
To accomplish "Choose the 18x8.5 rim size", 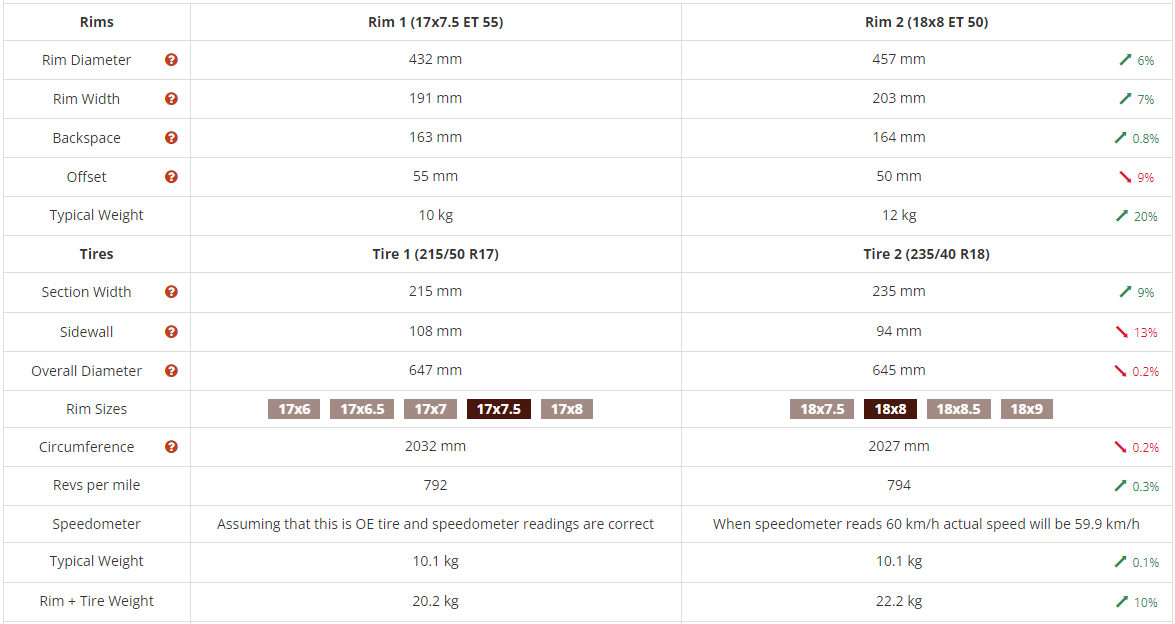I will click(959, 409).
